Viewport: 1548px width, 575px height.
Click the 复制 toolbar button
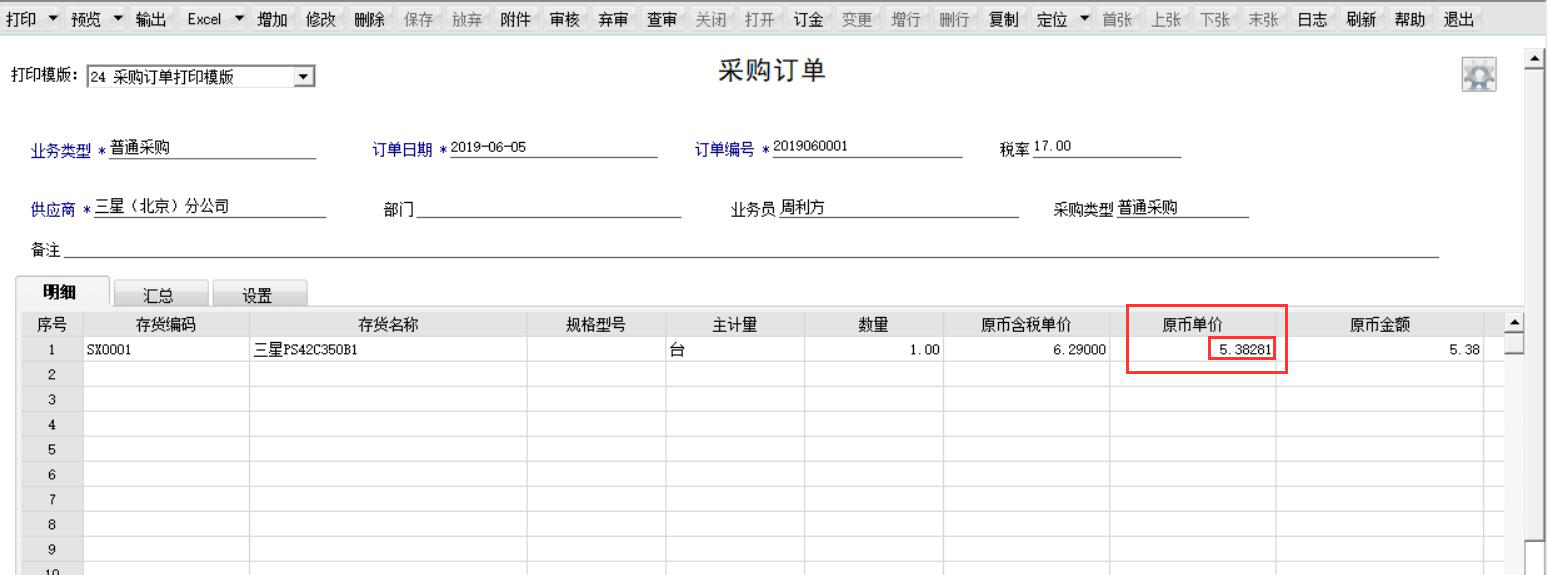1003,19
